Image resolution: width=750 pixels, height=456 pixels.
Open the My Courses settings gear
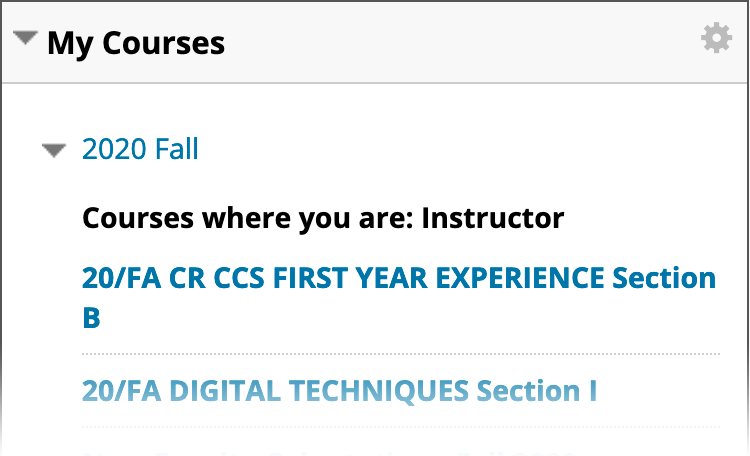pos(716,39)
